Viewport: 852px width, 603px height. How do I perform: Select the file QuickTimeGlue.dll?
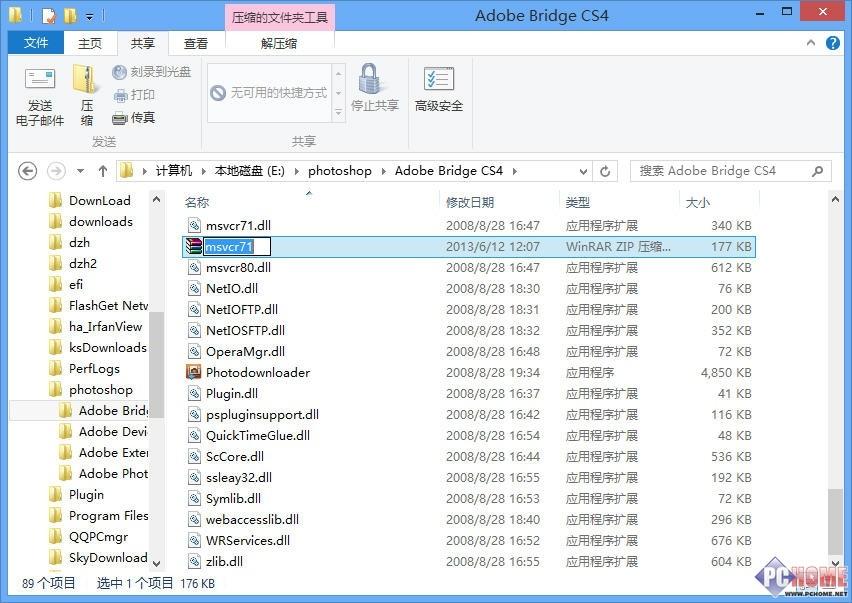click(258, 435)
